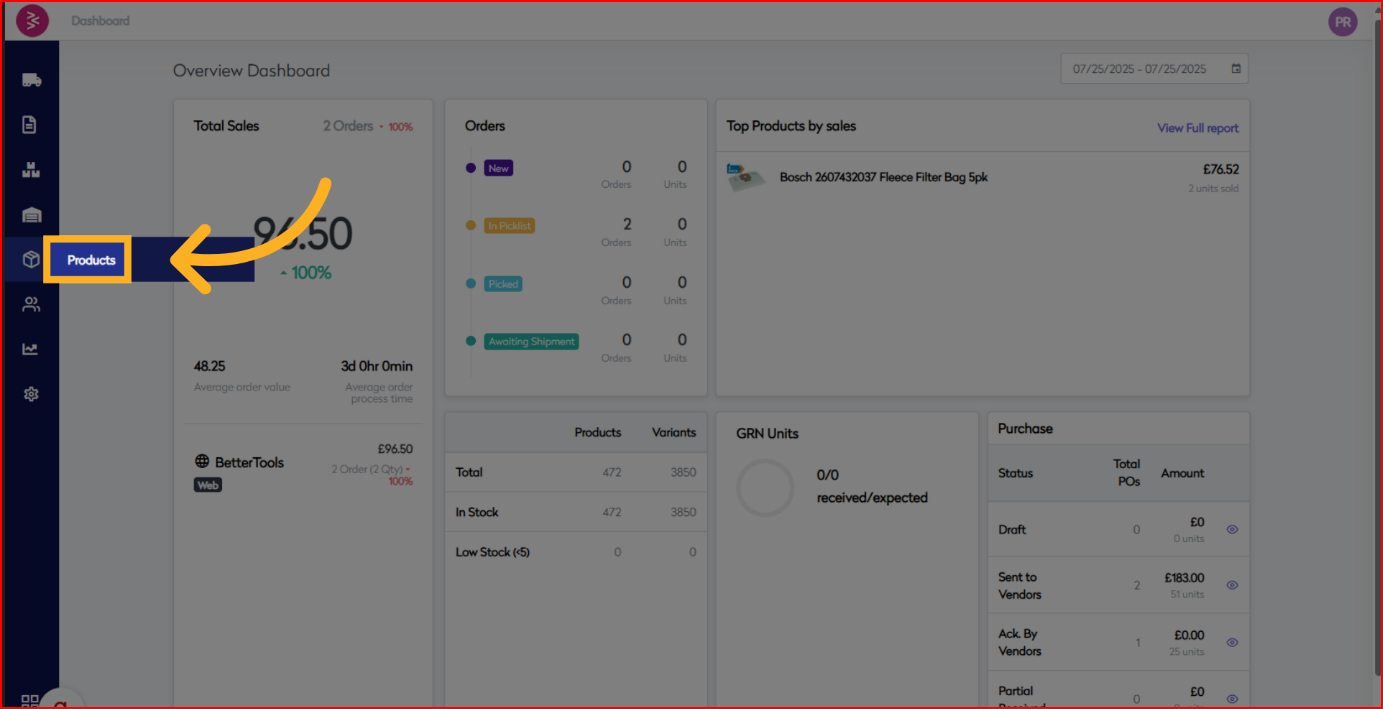
Task: Click the stacked boxes inventory icon
Action: pos(31,170)
